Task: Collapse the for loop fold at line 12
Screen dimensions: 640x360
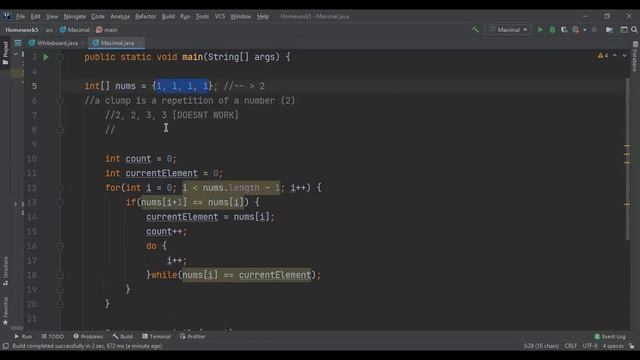Action: pos(60,188)
